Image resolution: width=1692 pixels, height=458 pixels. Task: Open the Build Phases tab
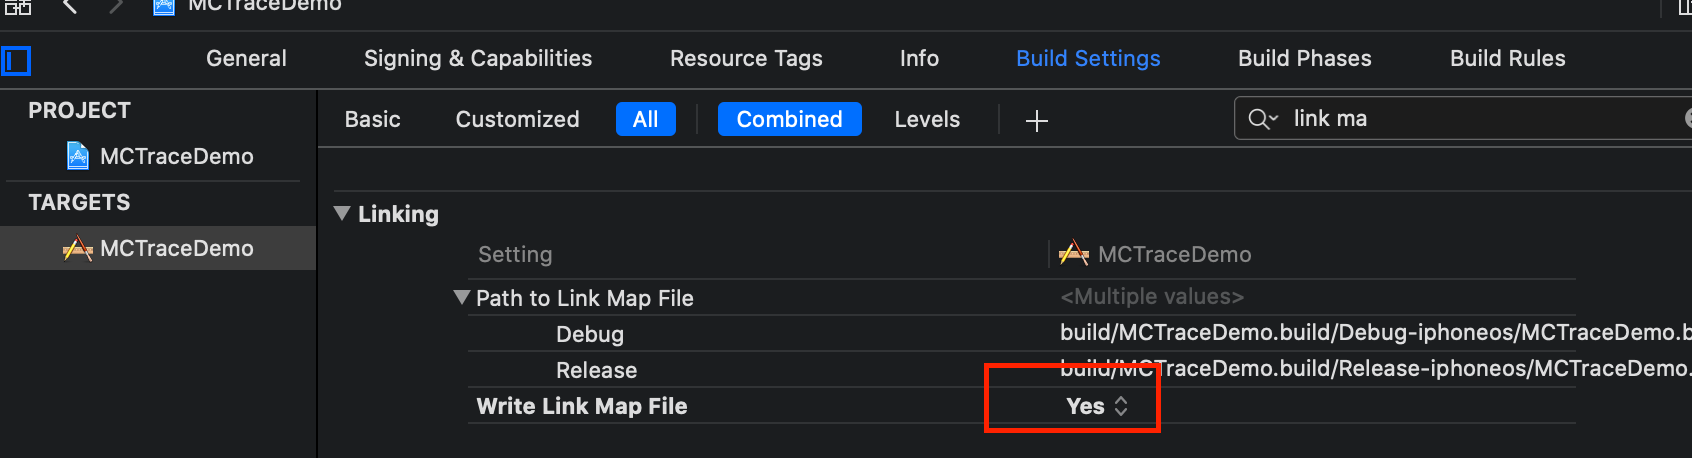pos(1305,58)
